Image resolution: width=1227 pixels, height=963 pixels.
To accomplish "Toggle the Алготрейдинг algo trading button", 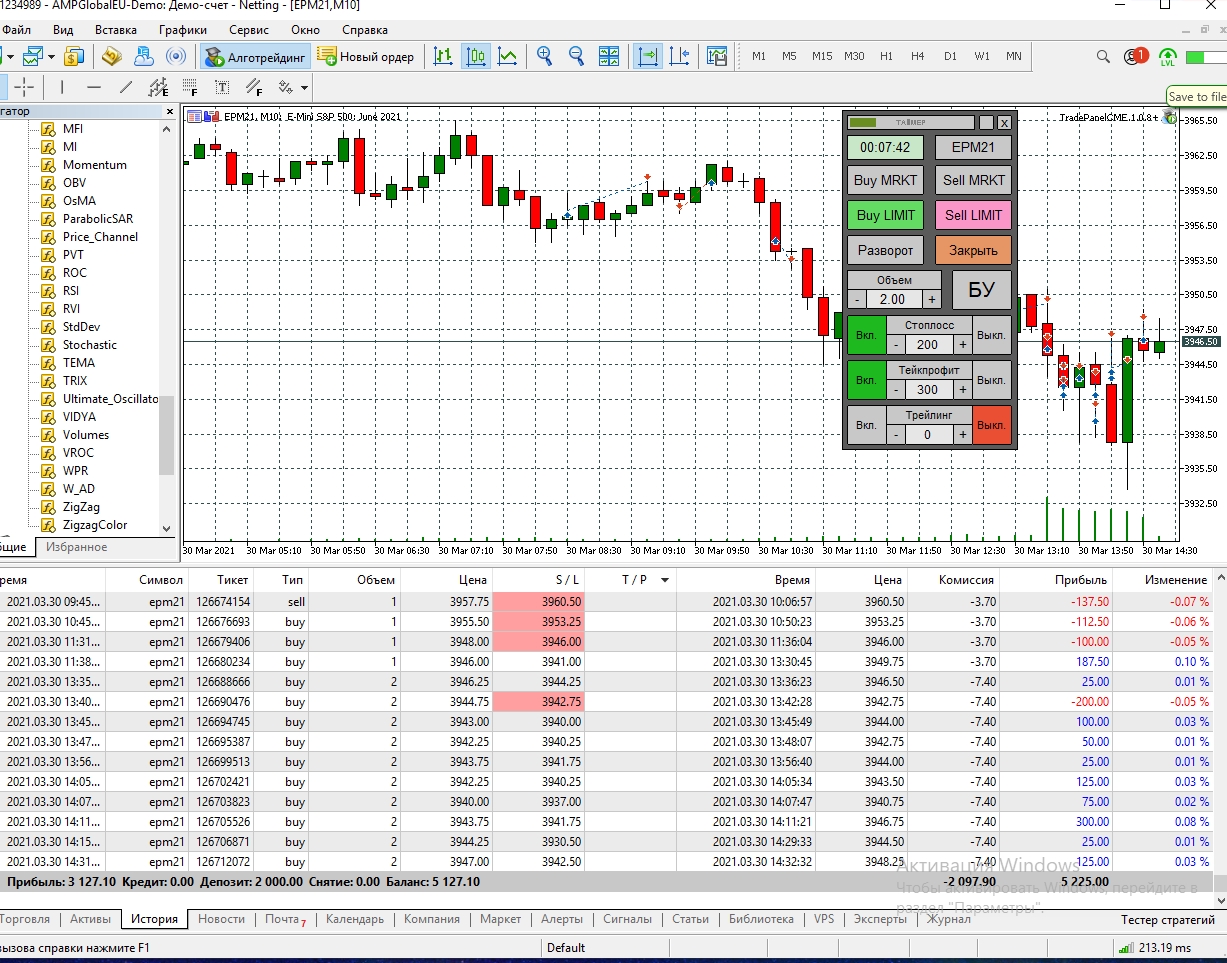I will pos(255,57).
